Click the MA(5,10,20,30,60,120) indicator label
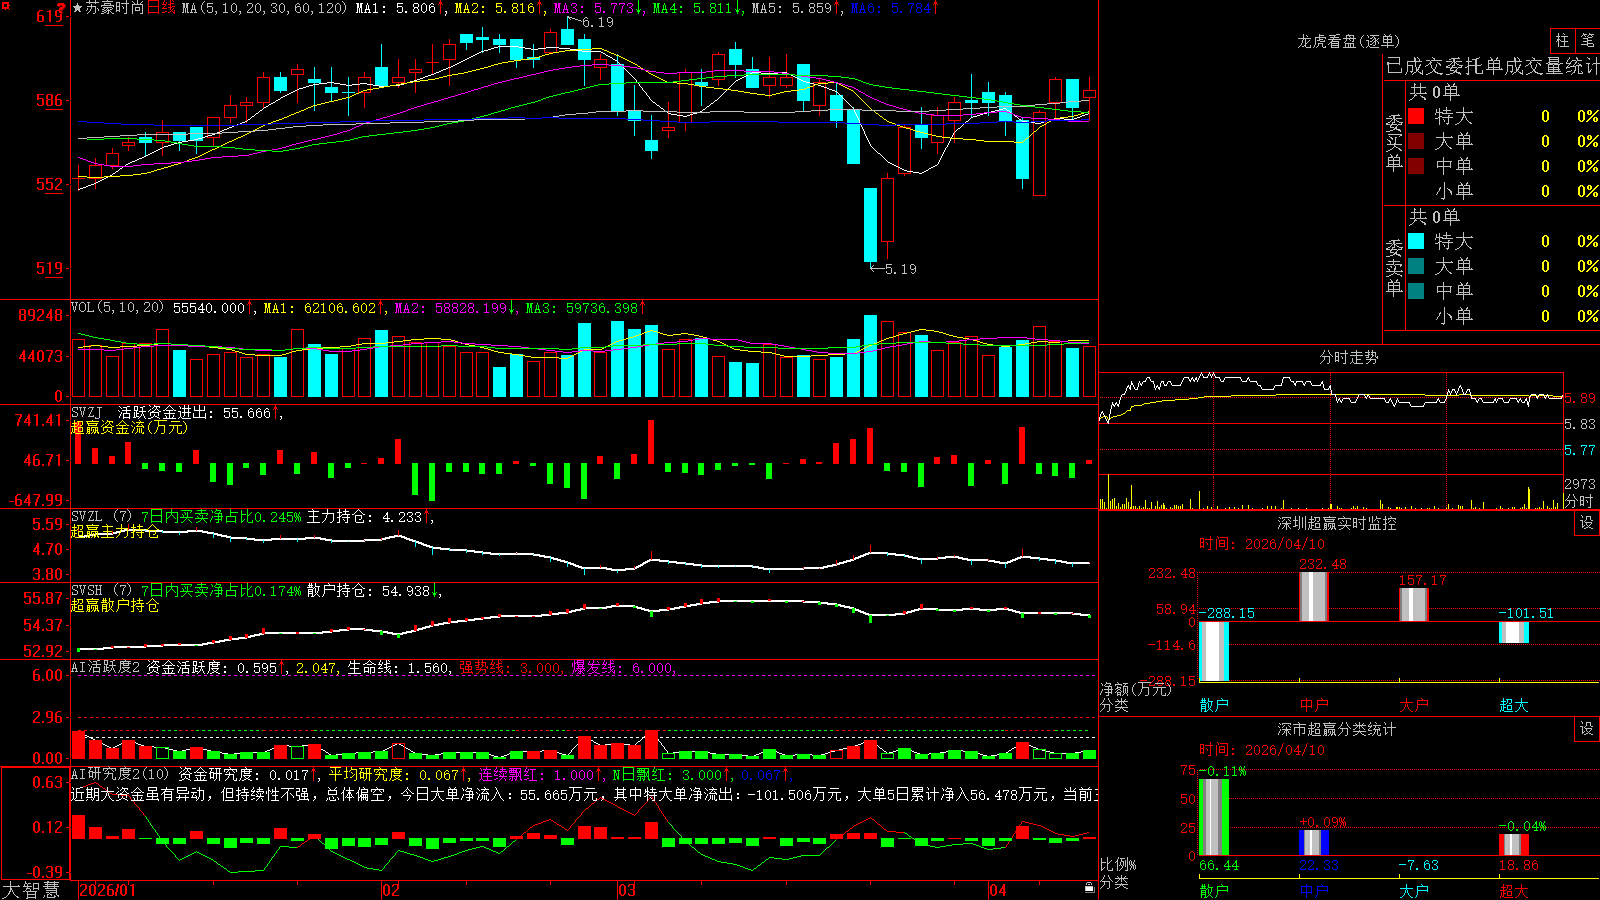Viewport: 1600px width, 900px height. tap(264, 8)
